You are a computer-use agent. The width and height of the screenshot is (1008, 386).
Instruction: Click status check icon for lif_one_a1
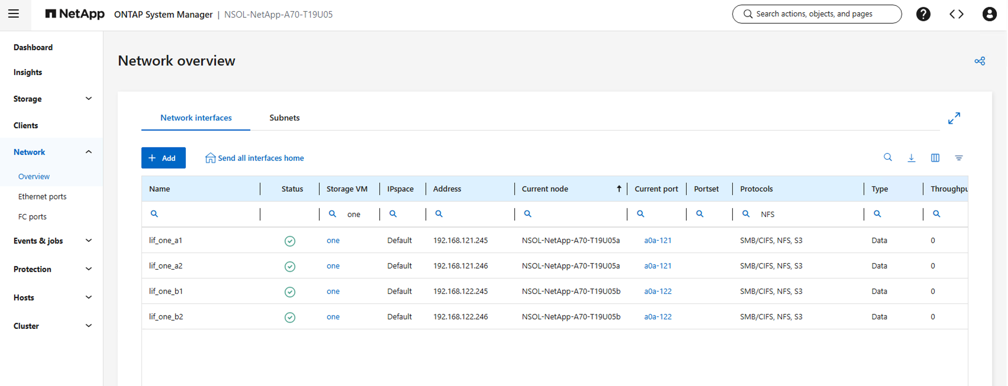pos(290,241)
